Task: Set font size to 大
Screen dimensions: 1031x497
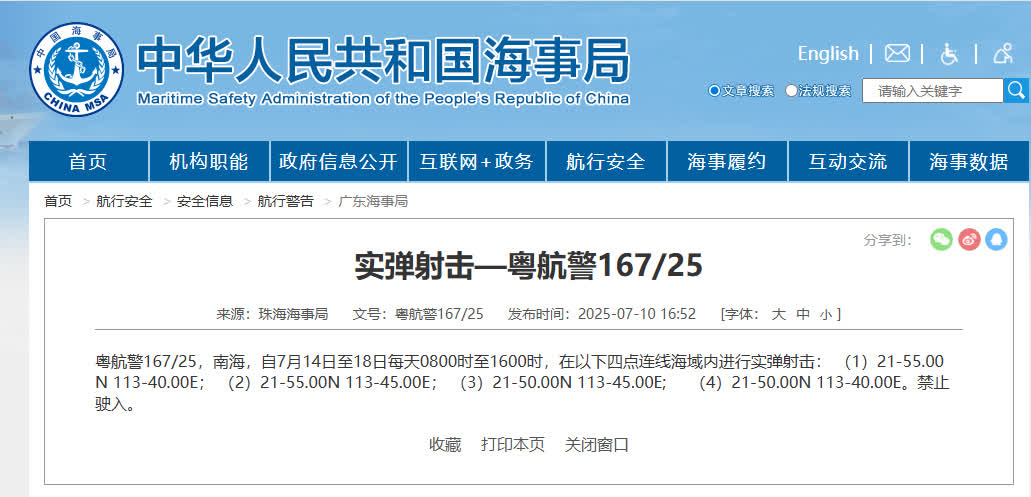Action: point(778,314)
